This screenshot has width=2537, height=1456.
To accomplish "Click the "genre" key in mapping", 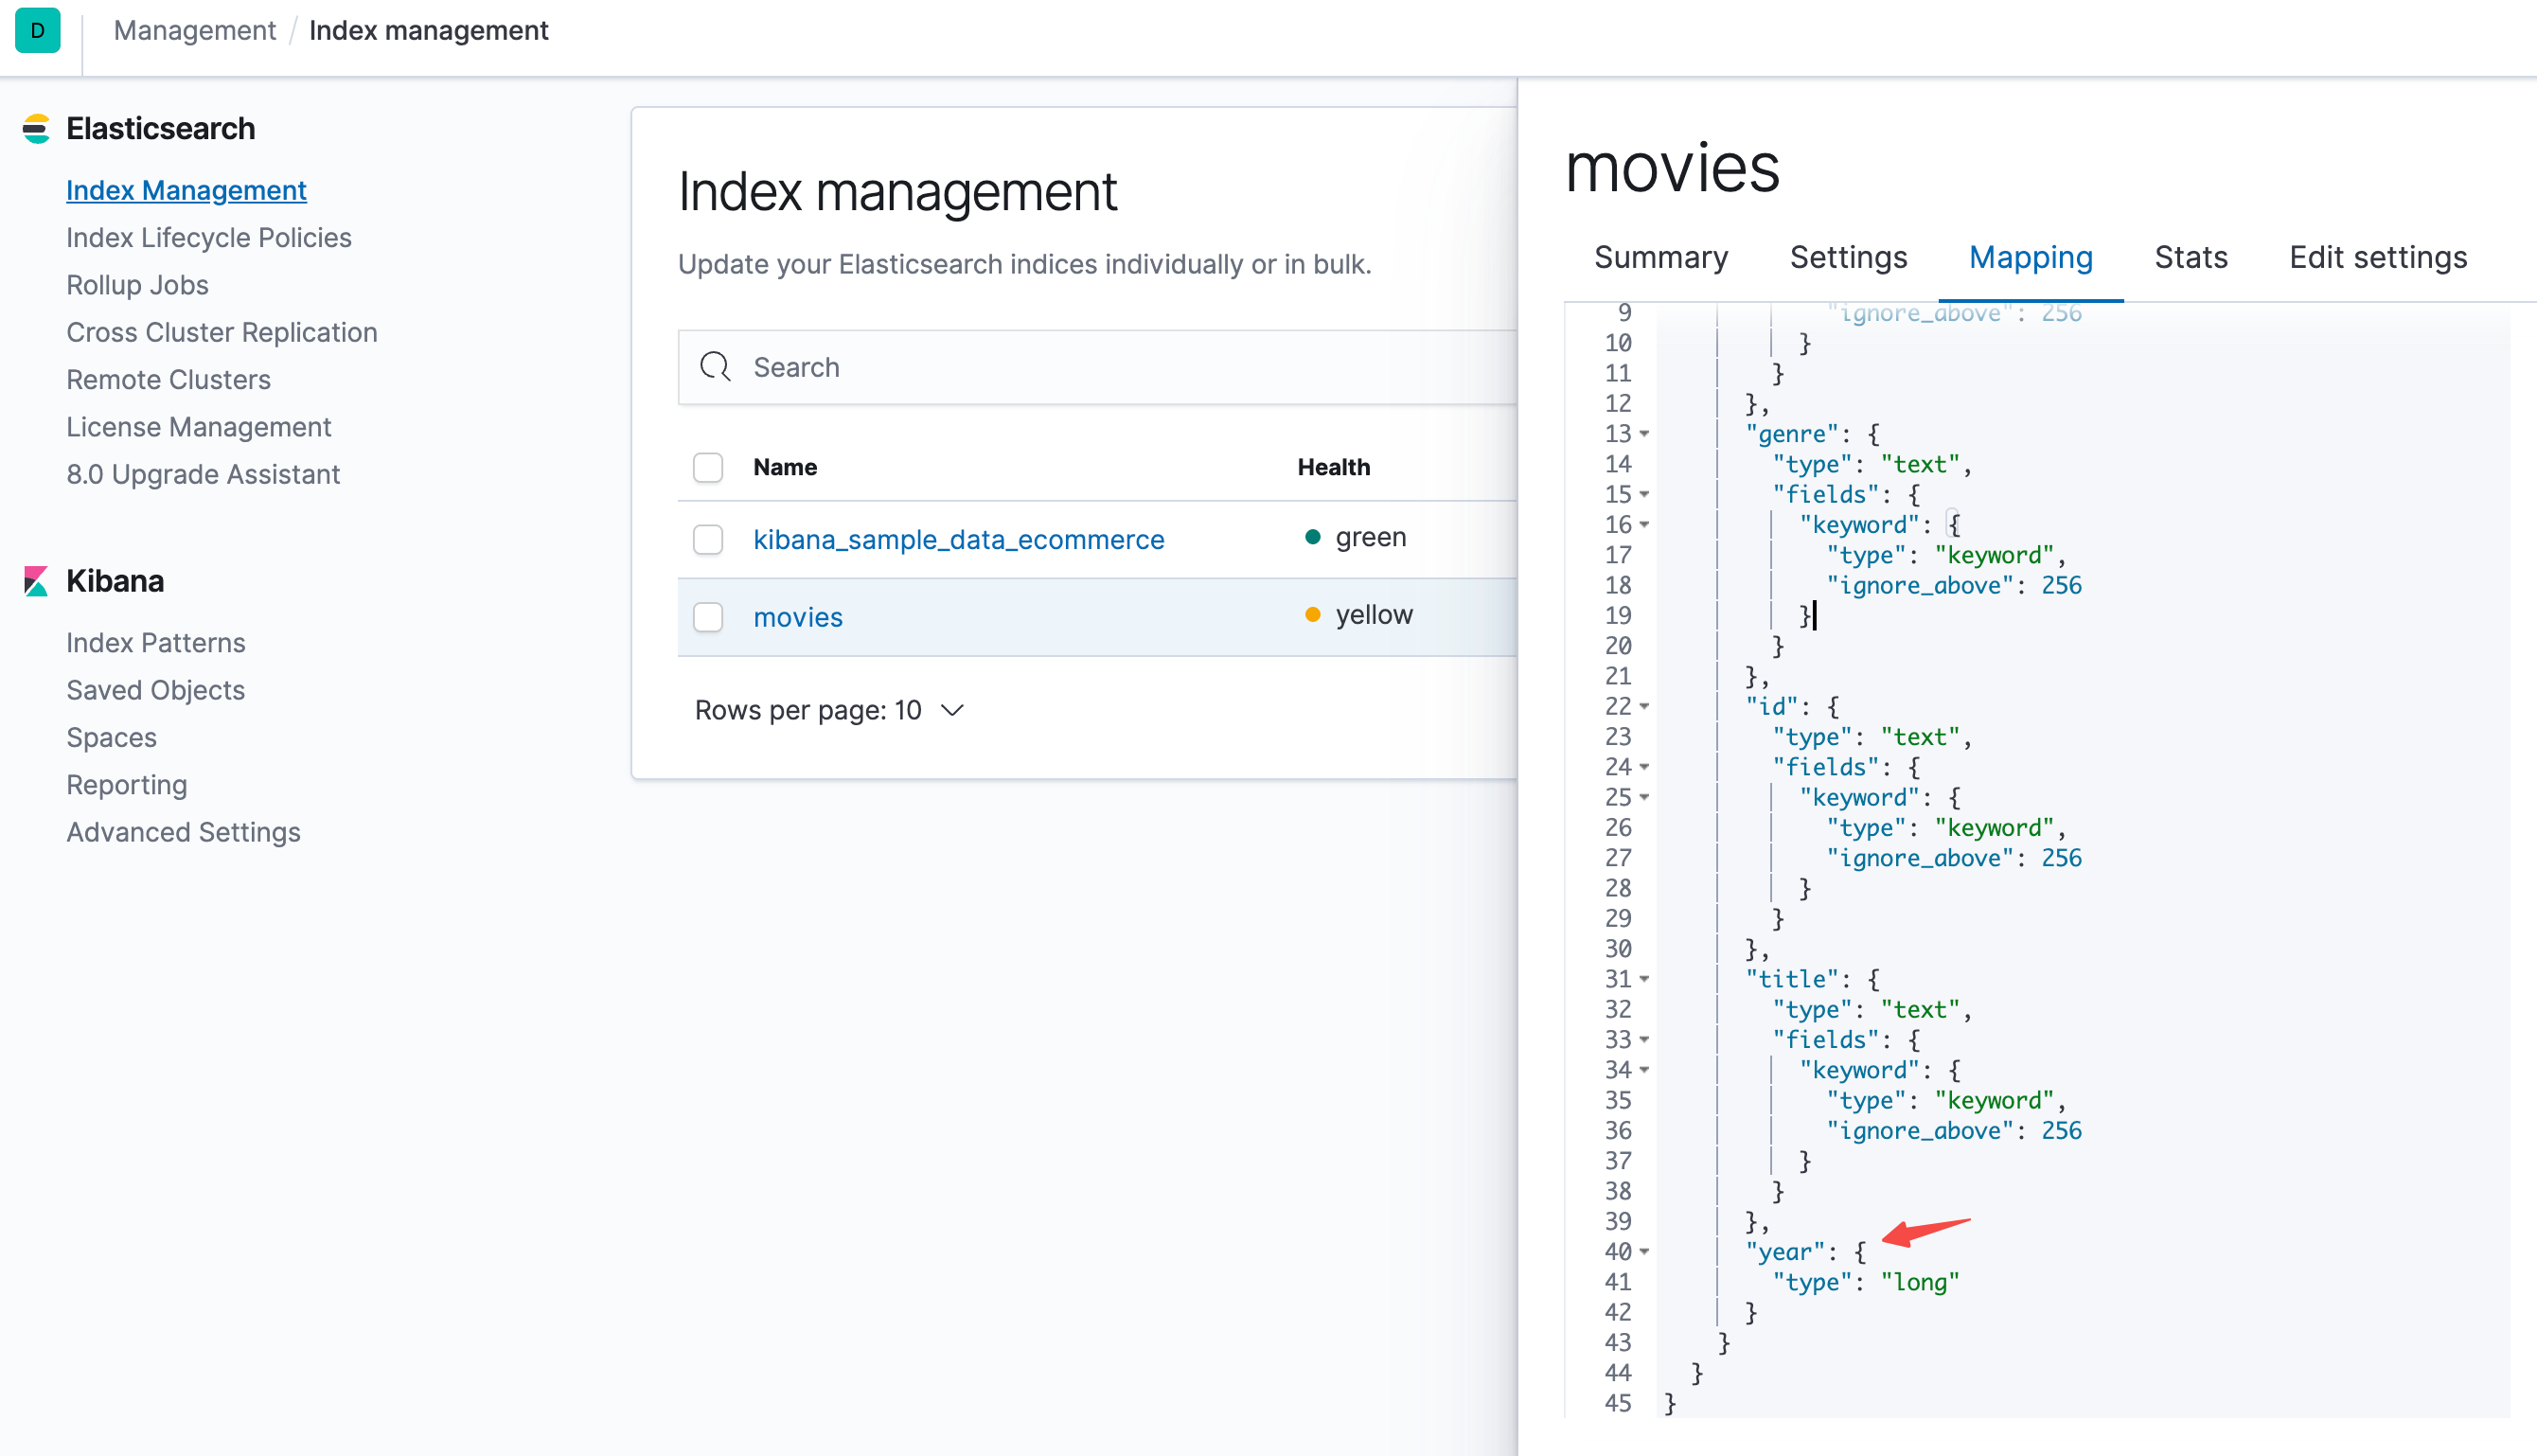I will (x=1791, y=434).
